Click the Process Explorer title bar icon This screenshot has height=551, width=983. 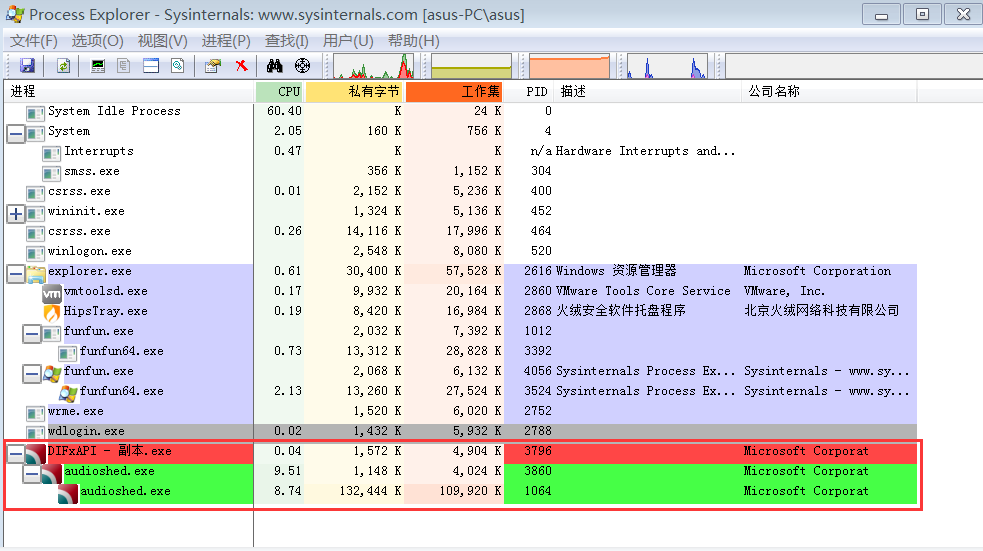[15, 14]
